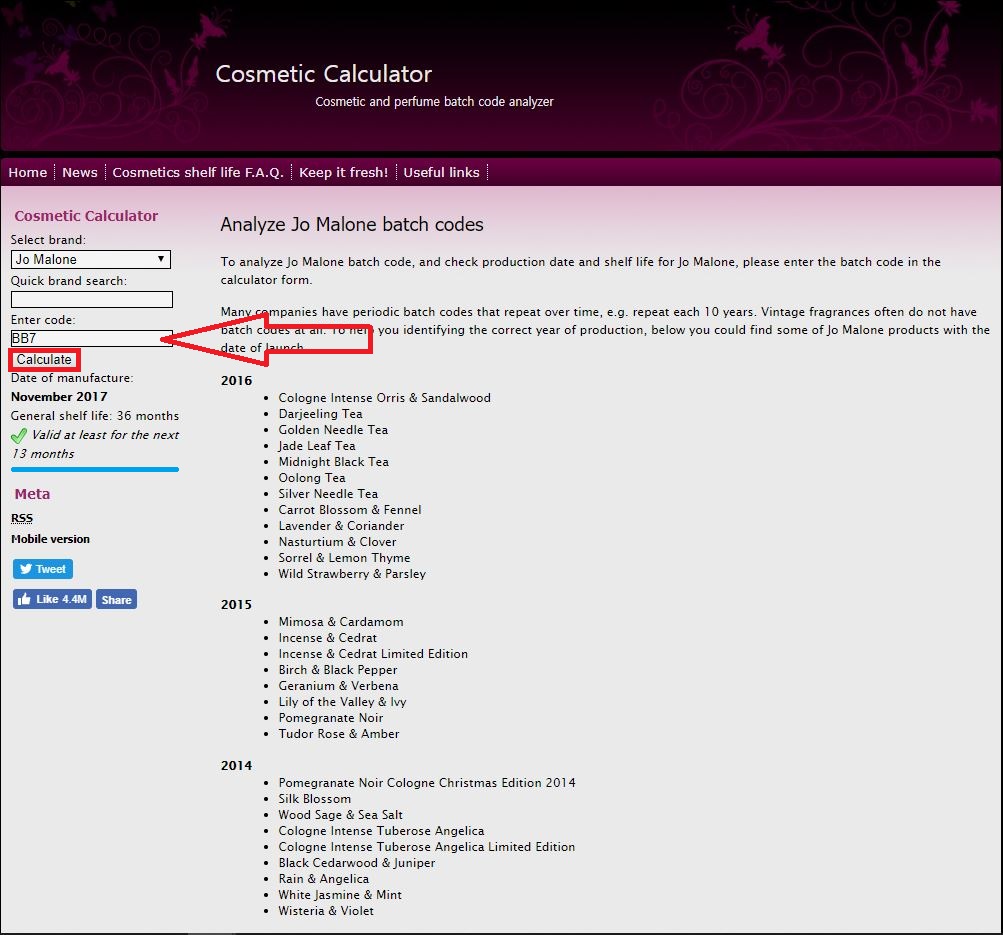Image resolution: width=1003 pixels, height=935 pixels.
Task: Click the Cosmetic Calculator site title
Action: [x=324, y=74]
